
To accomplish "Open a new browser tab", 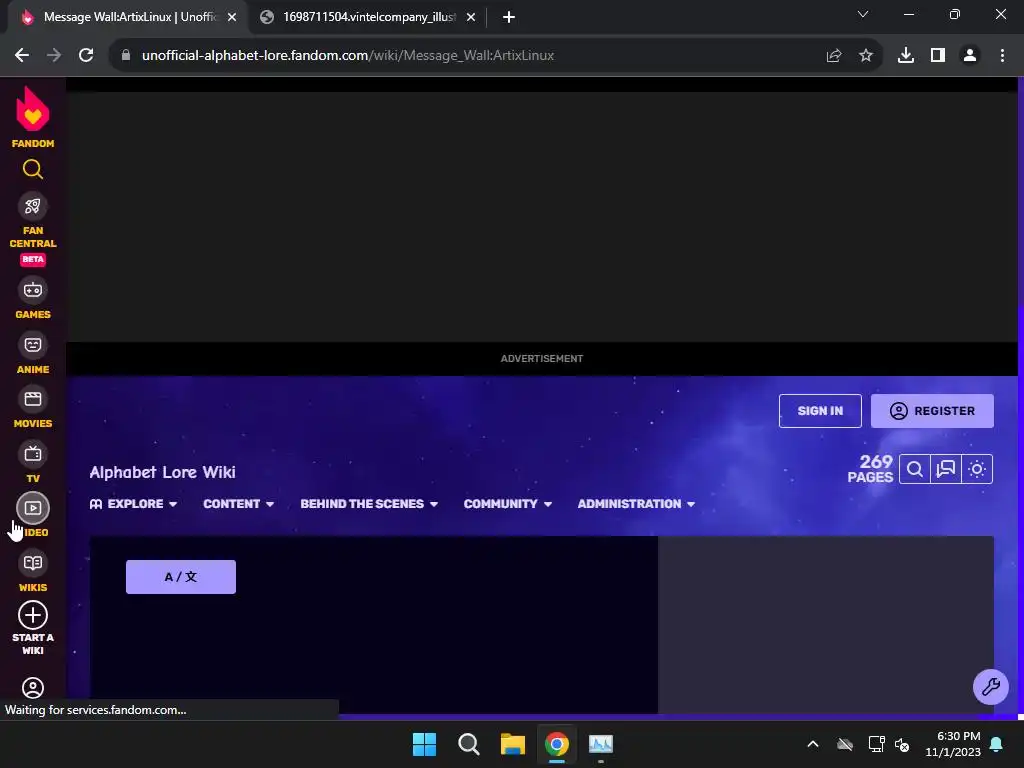I will [x=509, y=18].
